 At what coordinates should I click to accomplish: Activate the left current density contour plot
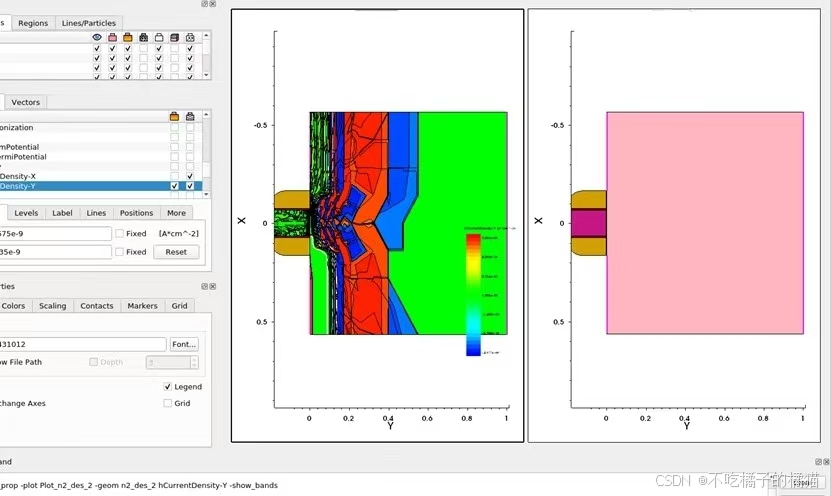(x=377, y=225)
